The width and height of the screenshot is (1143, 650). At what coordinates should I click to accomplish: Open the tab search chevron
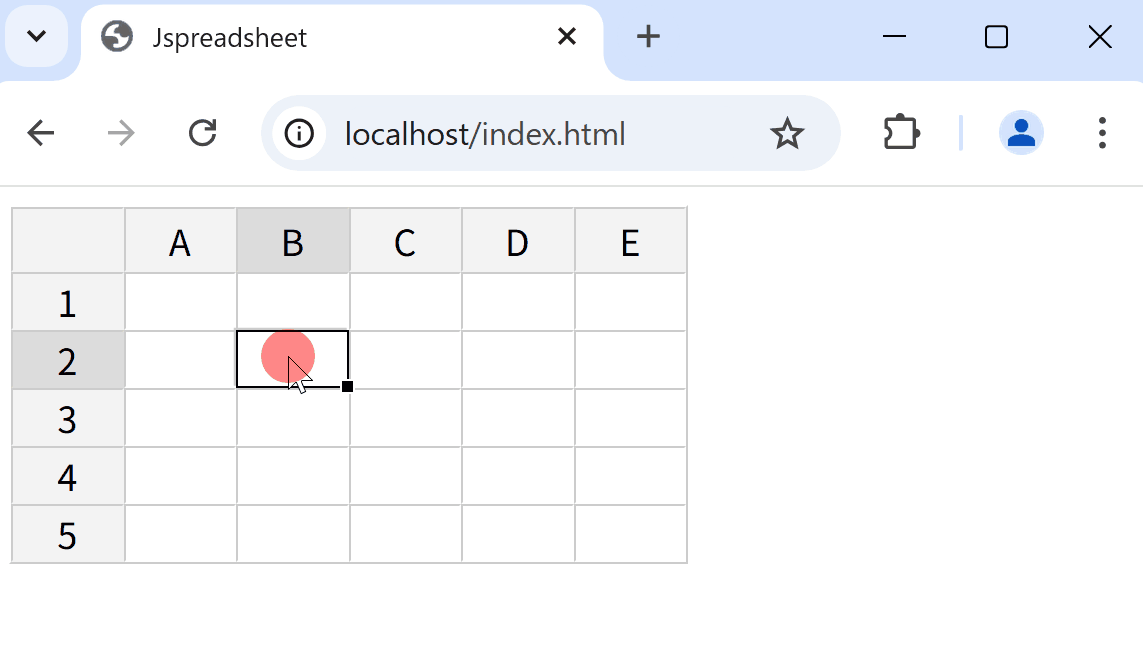coord(37,36)
